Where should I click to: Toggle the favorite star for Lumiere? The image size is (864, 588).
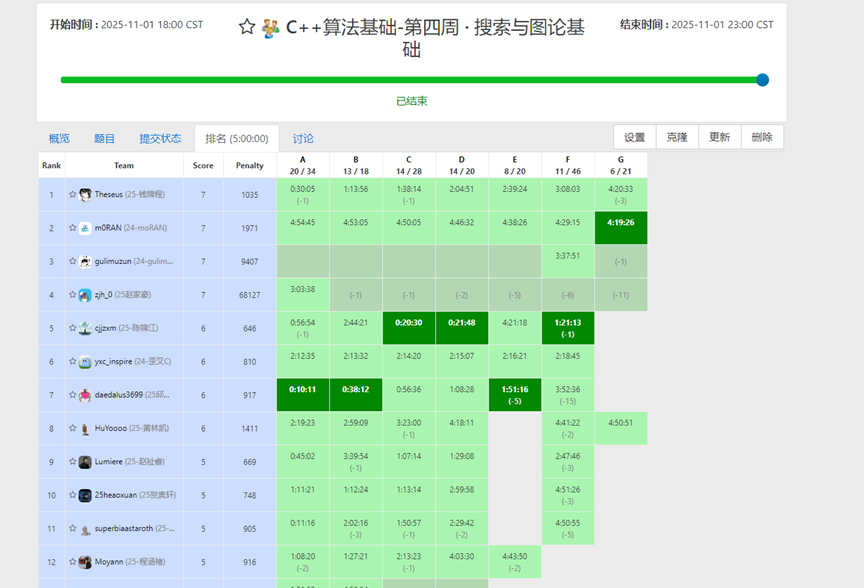pos(73,462)
